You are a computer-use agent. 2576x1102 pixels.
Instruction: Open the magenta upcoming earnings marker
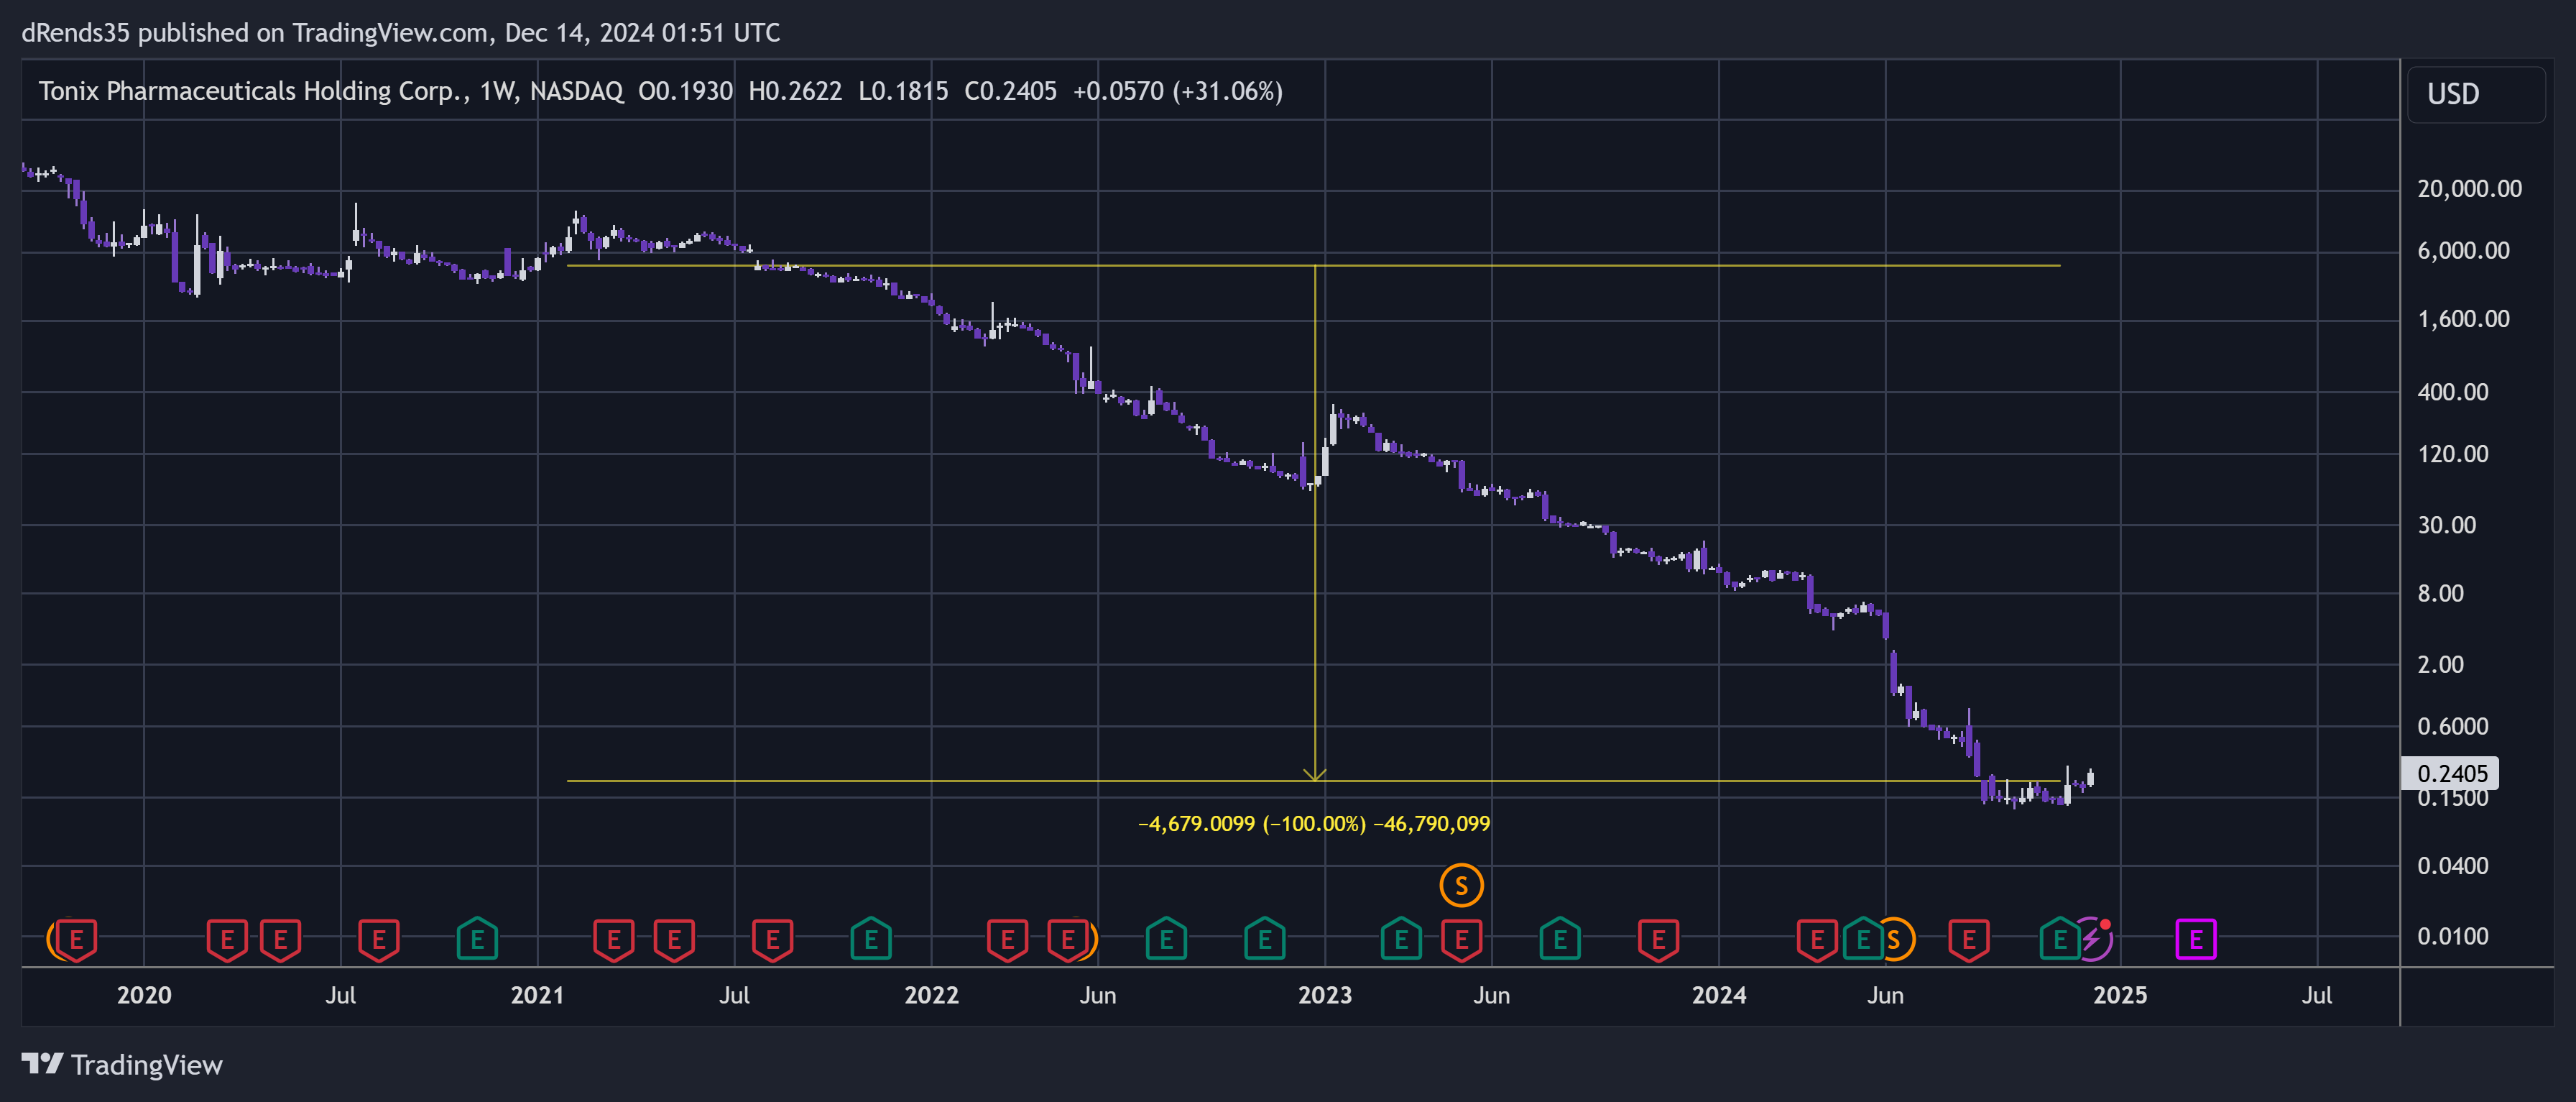tap(2195, 939)
